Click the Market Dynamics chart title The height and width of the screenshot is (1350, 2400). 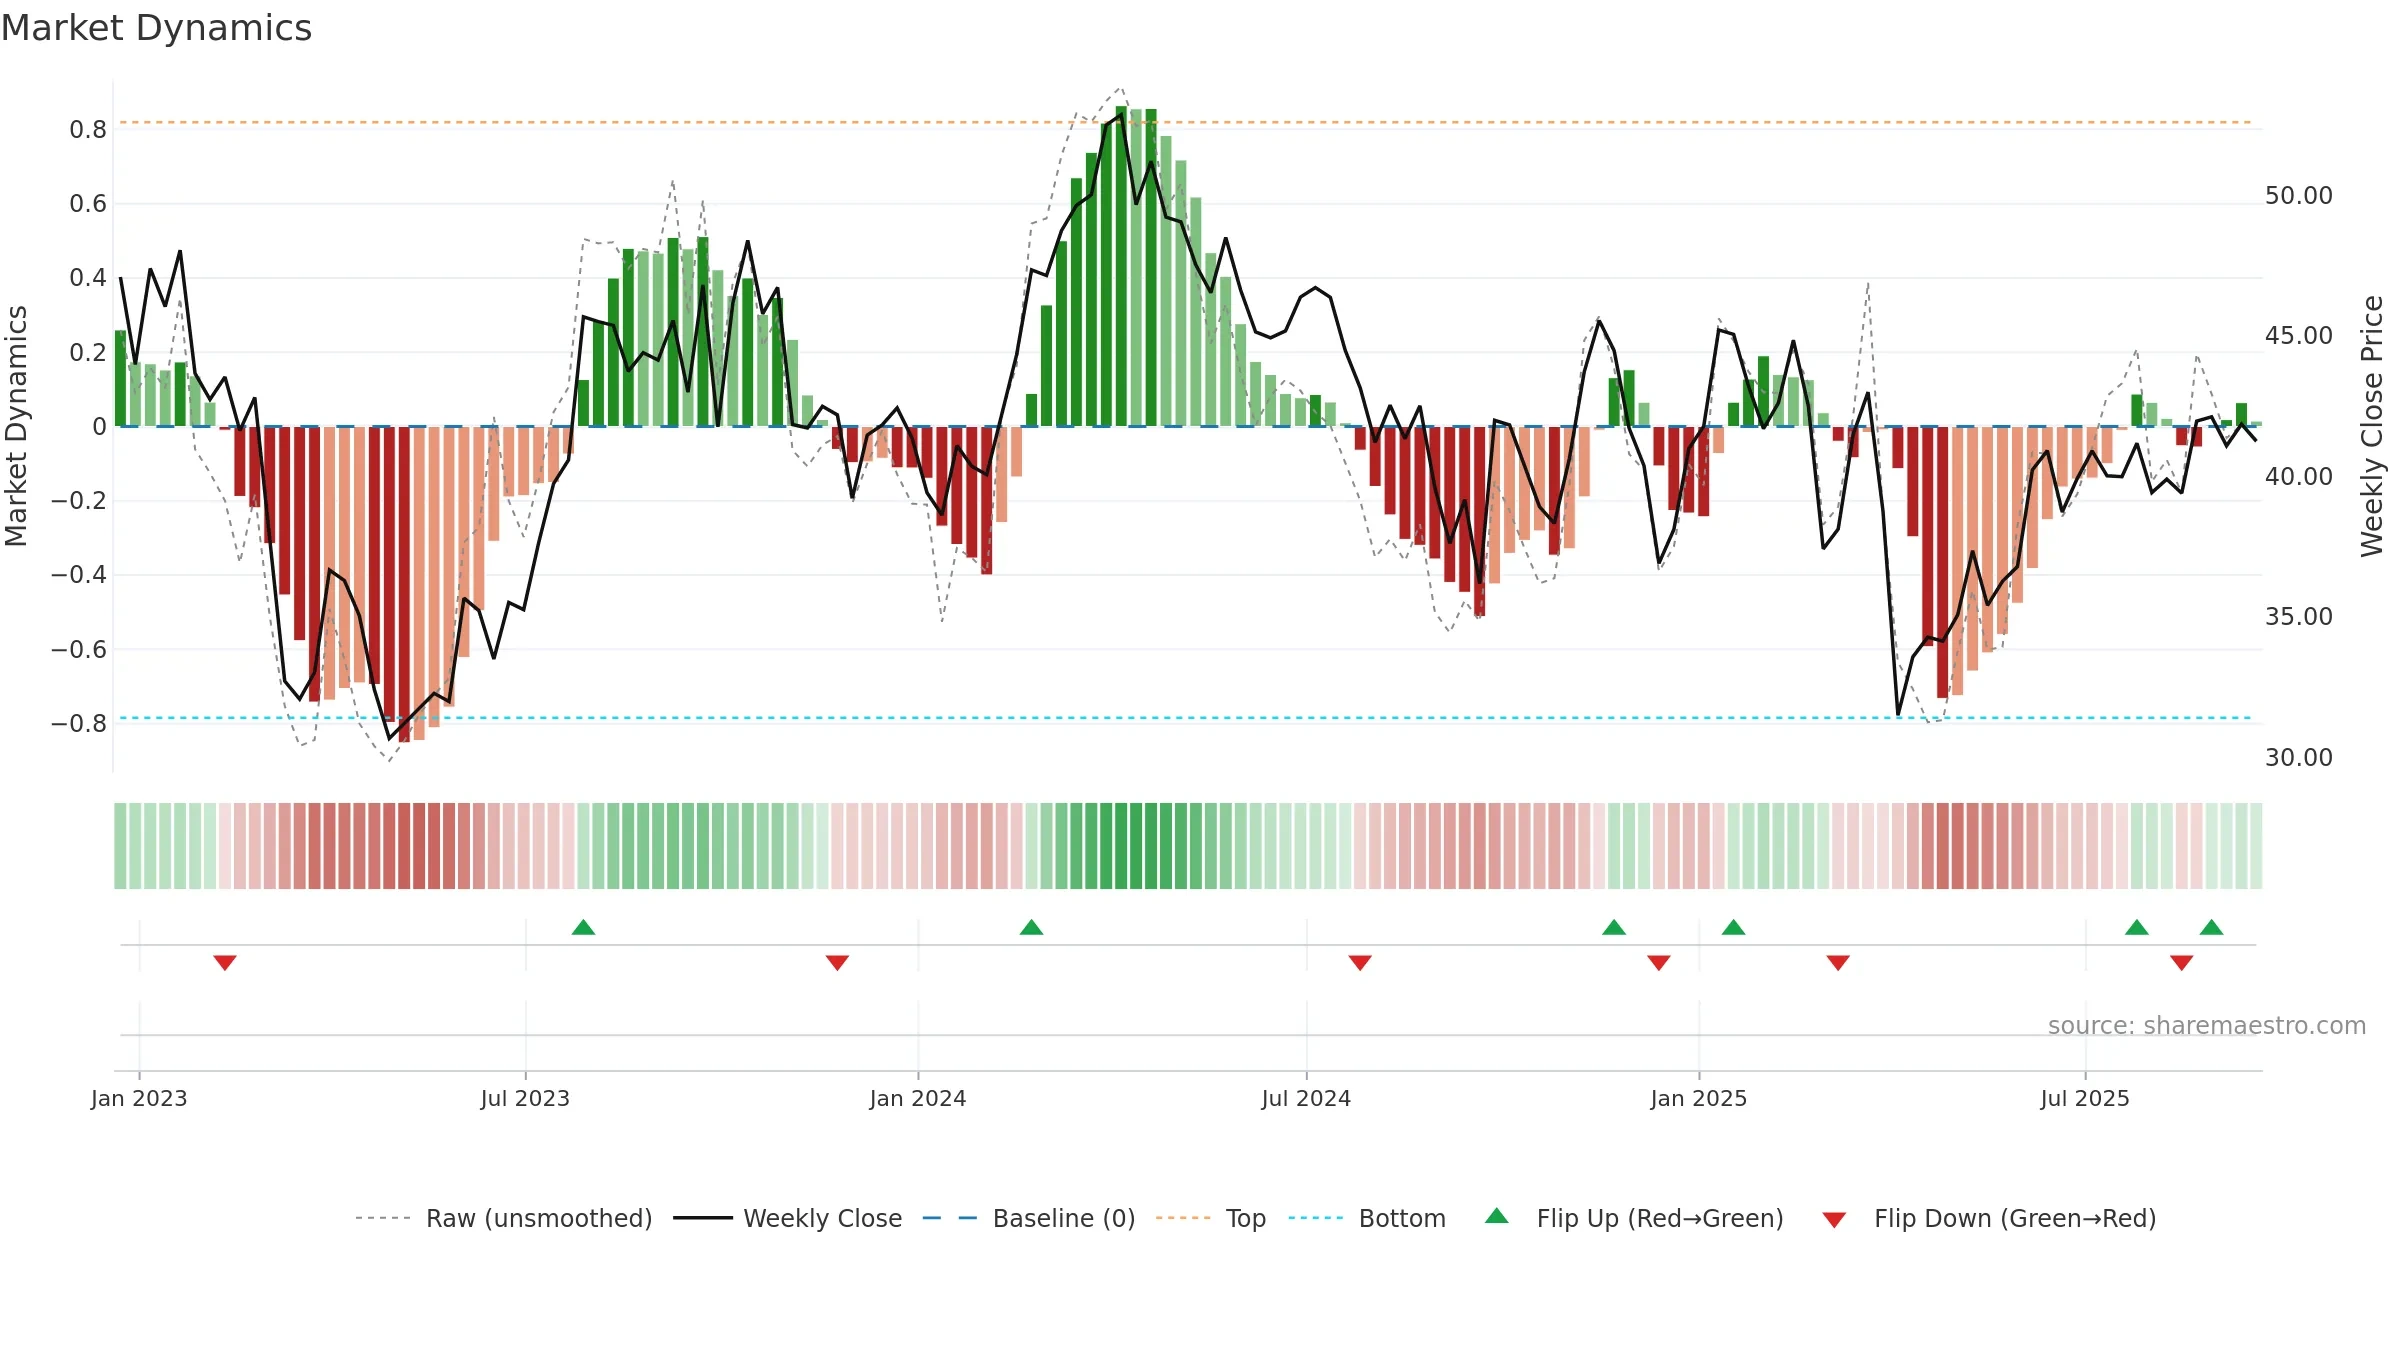tap(156, 28)
